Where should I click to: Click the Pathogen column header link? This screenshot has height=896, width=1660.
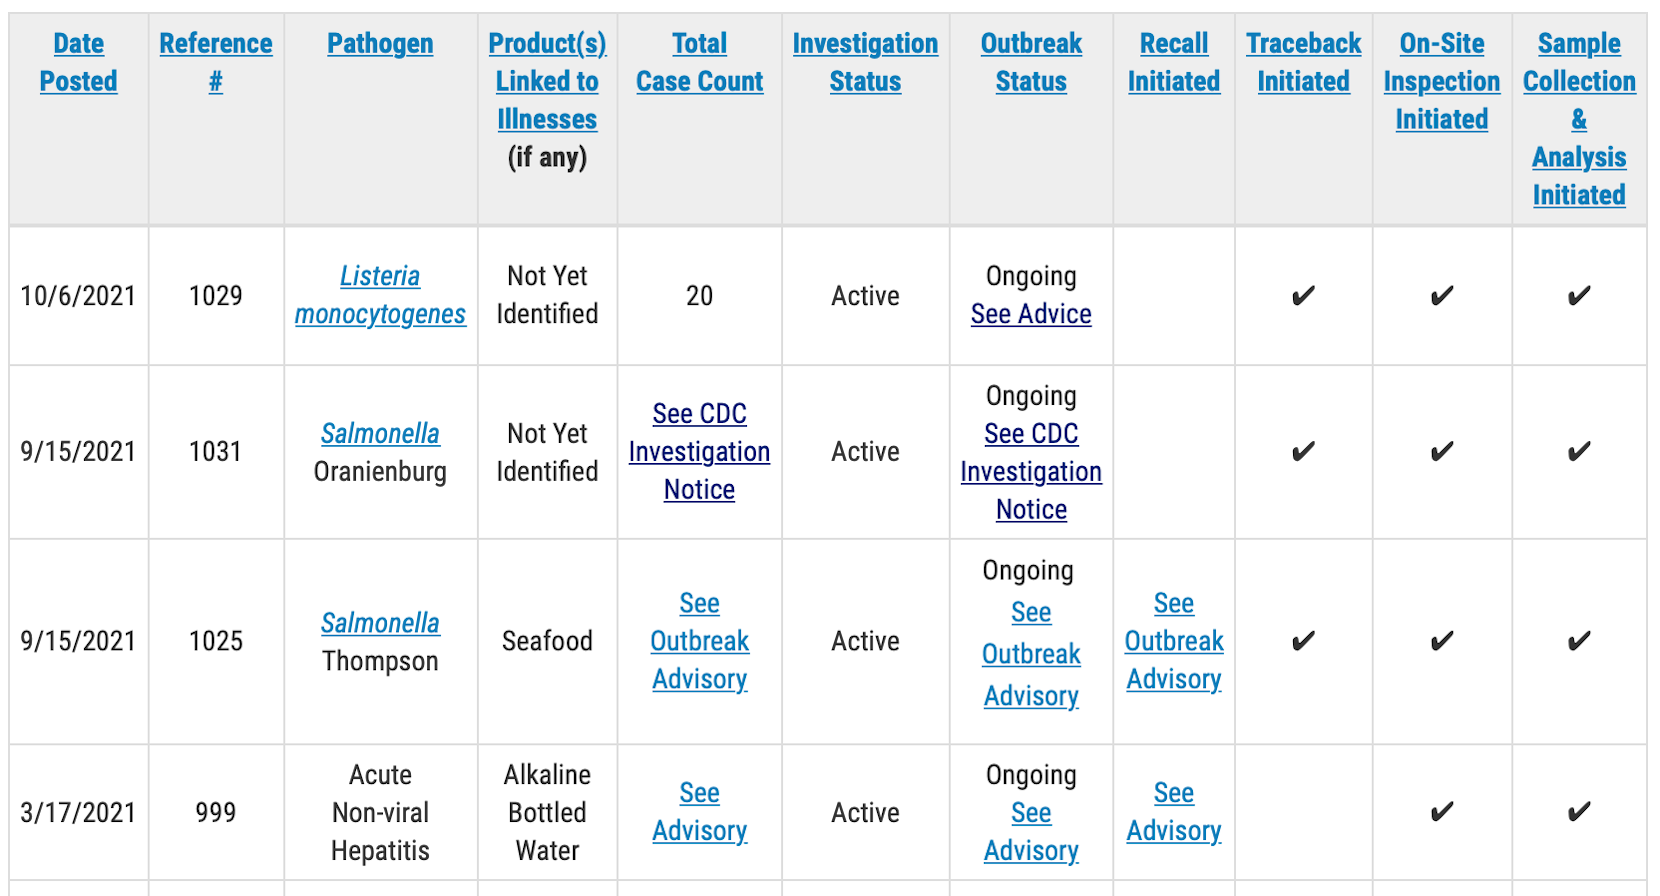(x=380, y=44)
